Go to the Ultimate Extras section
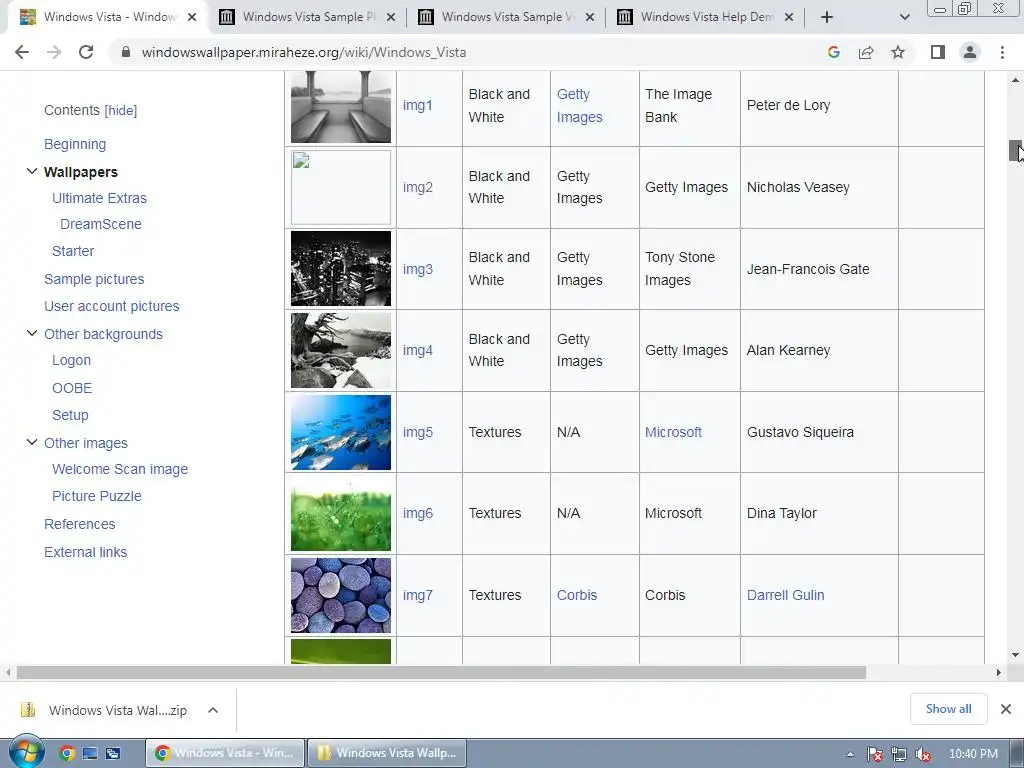Image resolution: width=1024 pixels, height=768 pixels. click(x=99, y=198)
